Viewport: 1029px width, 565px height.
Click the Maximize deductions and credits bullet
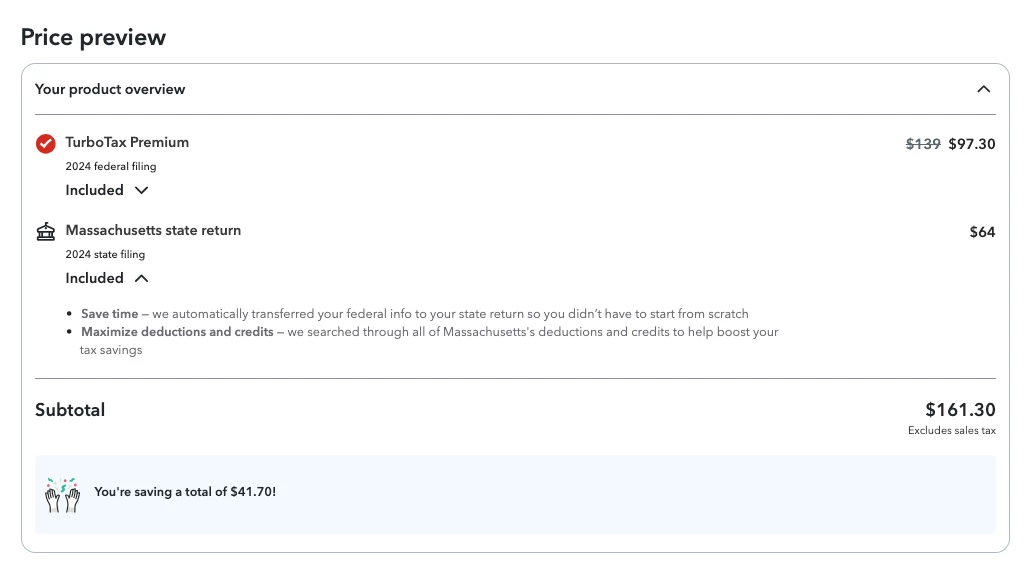[x=429, y=341]
